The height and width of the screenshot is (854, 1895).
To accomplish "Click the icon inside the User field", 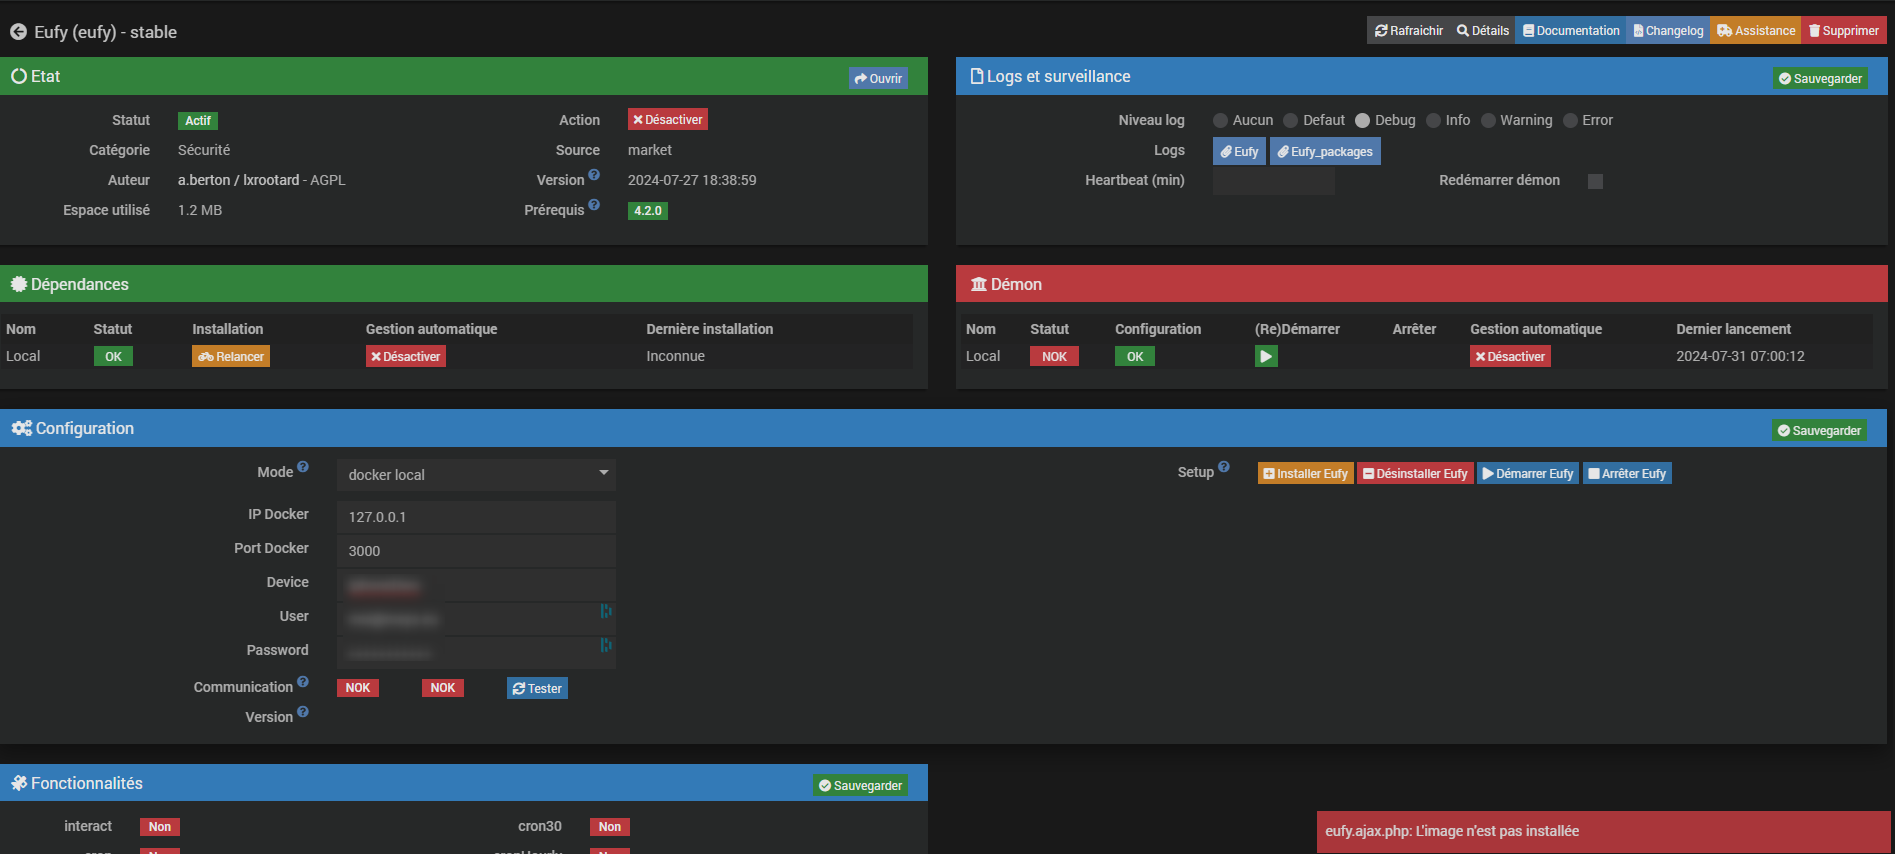I will point(605,611).
